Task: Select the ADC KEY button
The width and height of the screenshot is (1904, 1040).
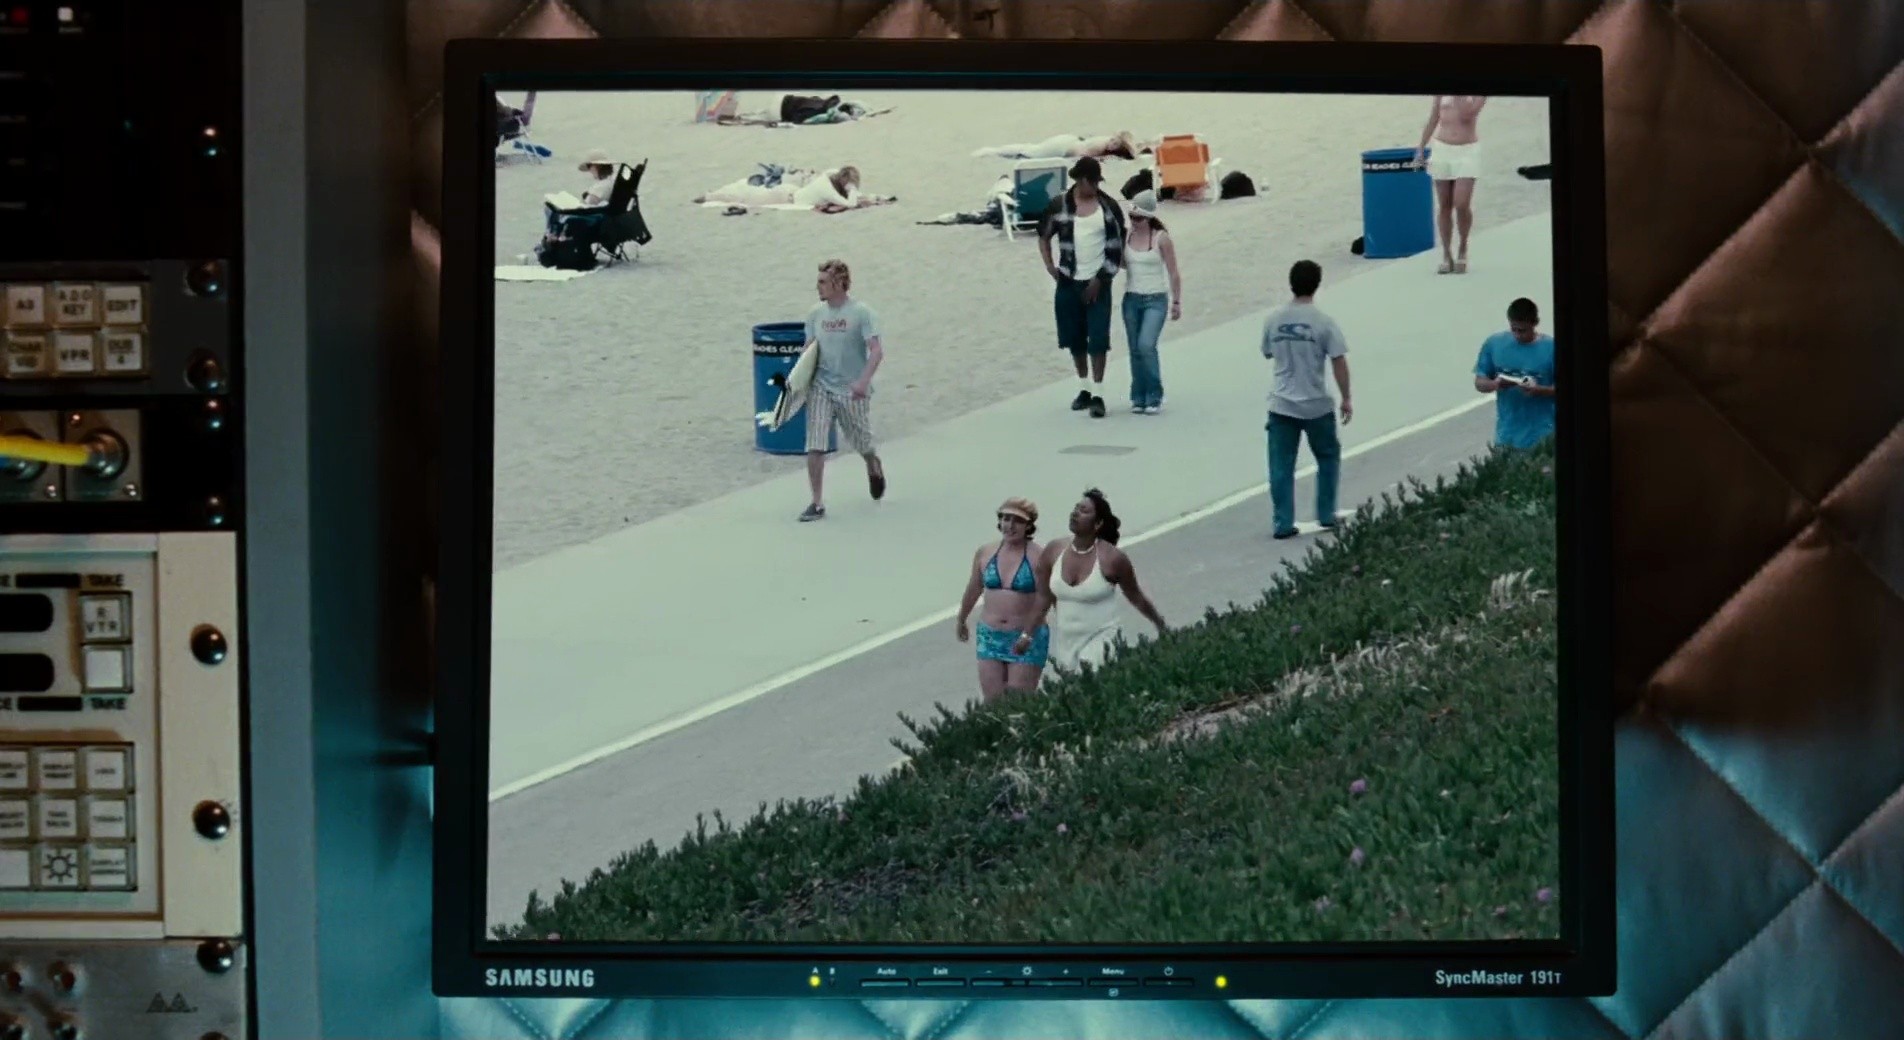Action: [x=74, y=302]
